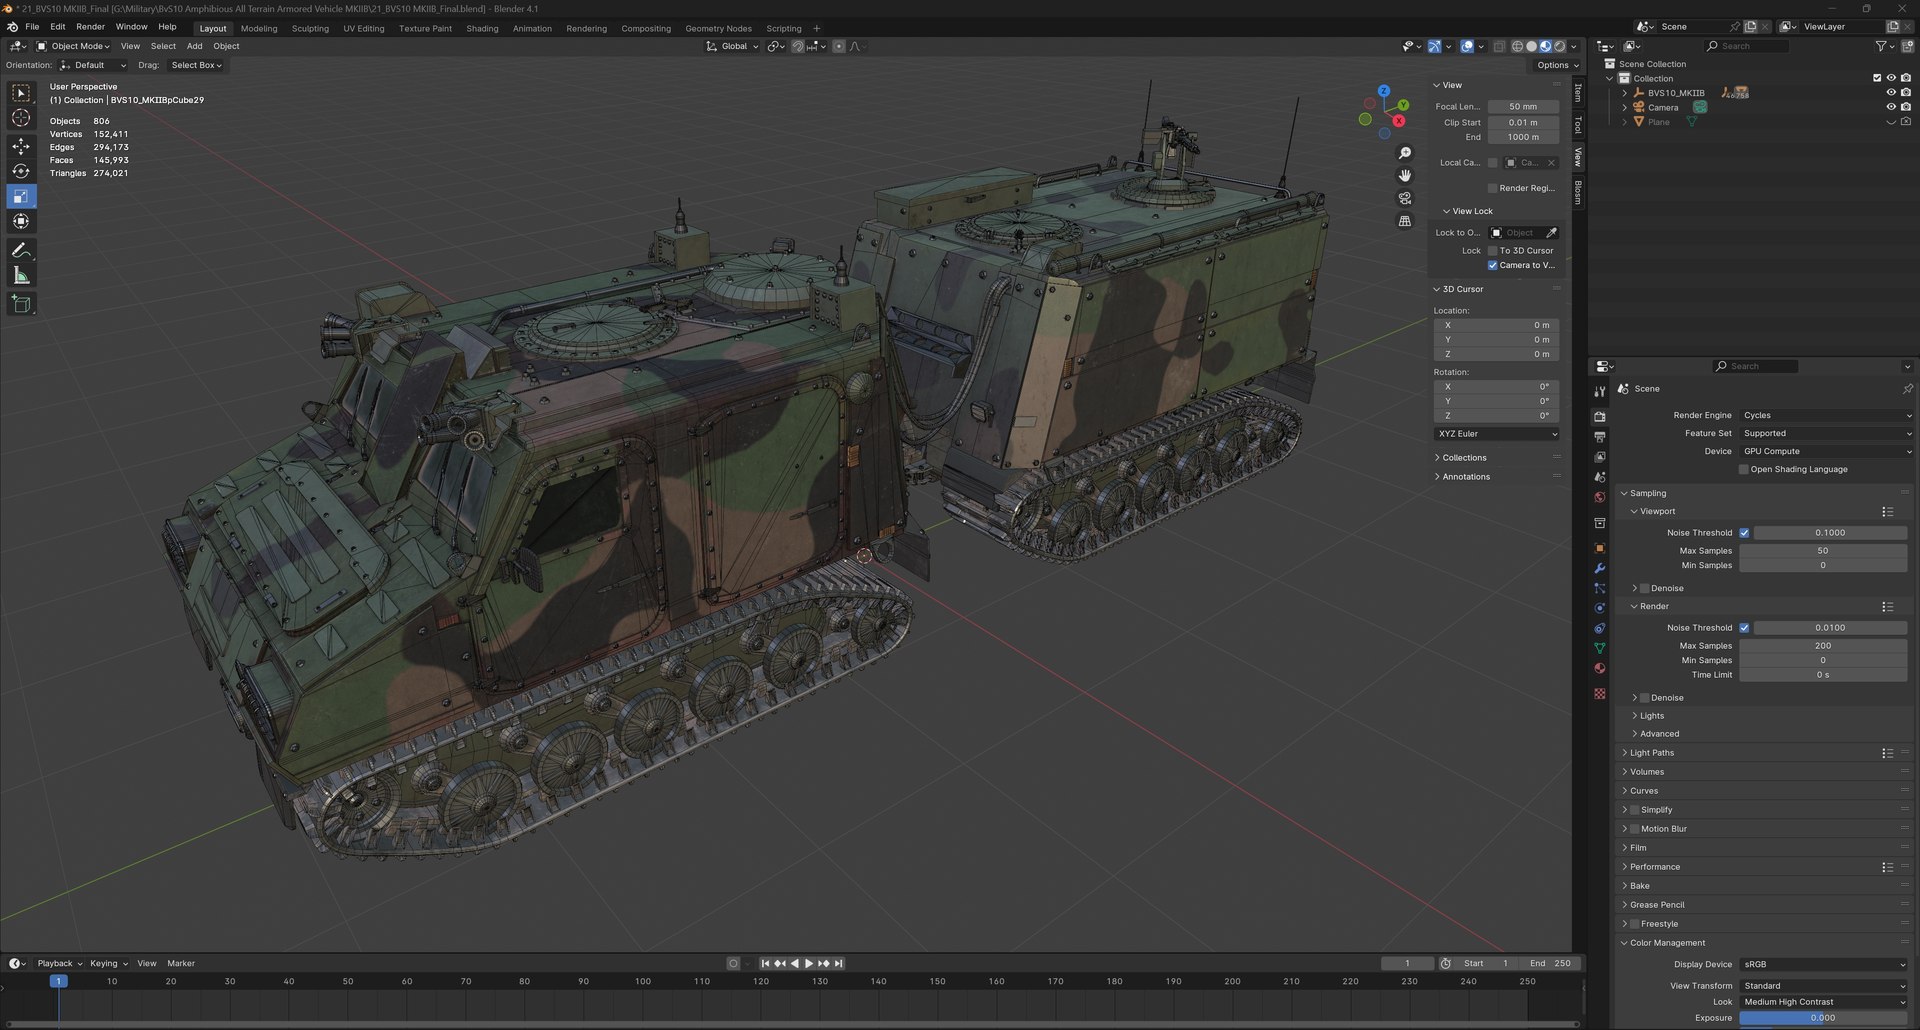Click the pan view hand icon
1920x1030 pixels.
click(1405, 175)
